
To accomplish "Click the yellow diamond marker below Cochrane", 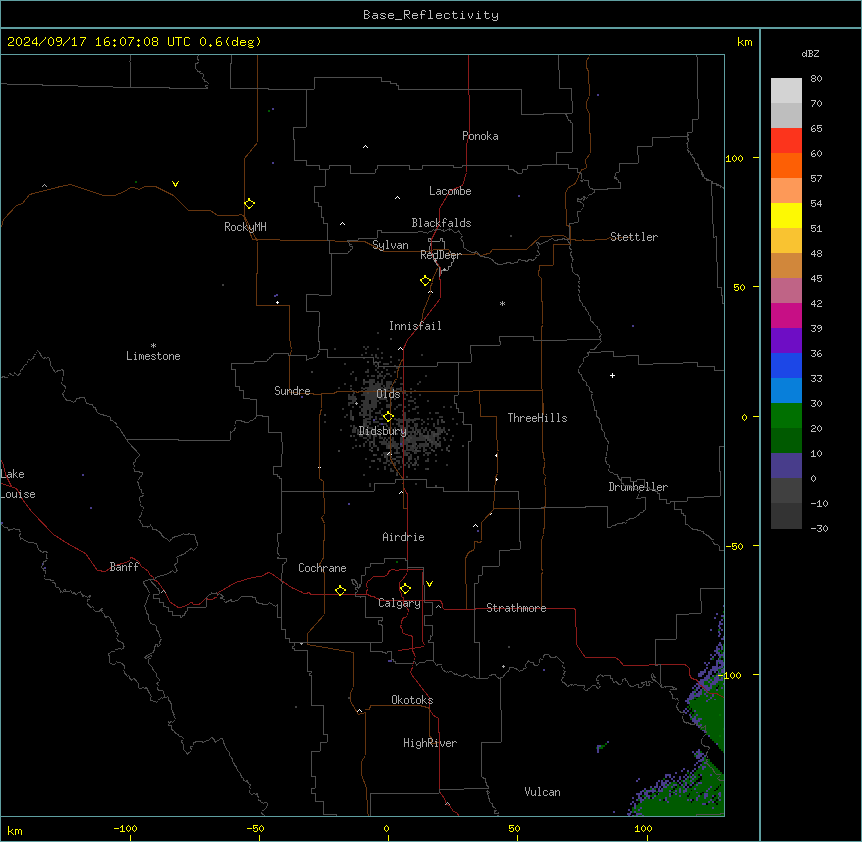I will 340,590.
